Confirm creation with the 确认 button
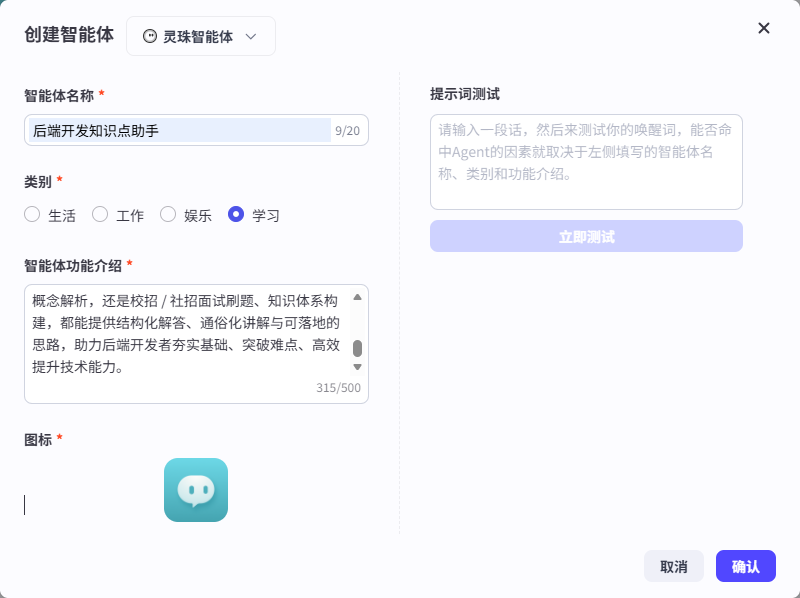This screenshot has width=800, height=598. [746, 566]
